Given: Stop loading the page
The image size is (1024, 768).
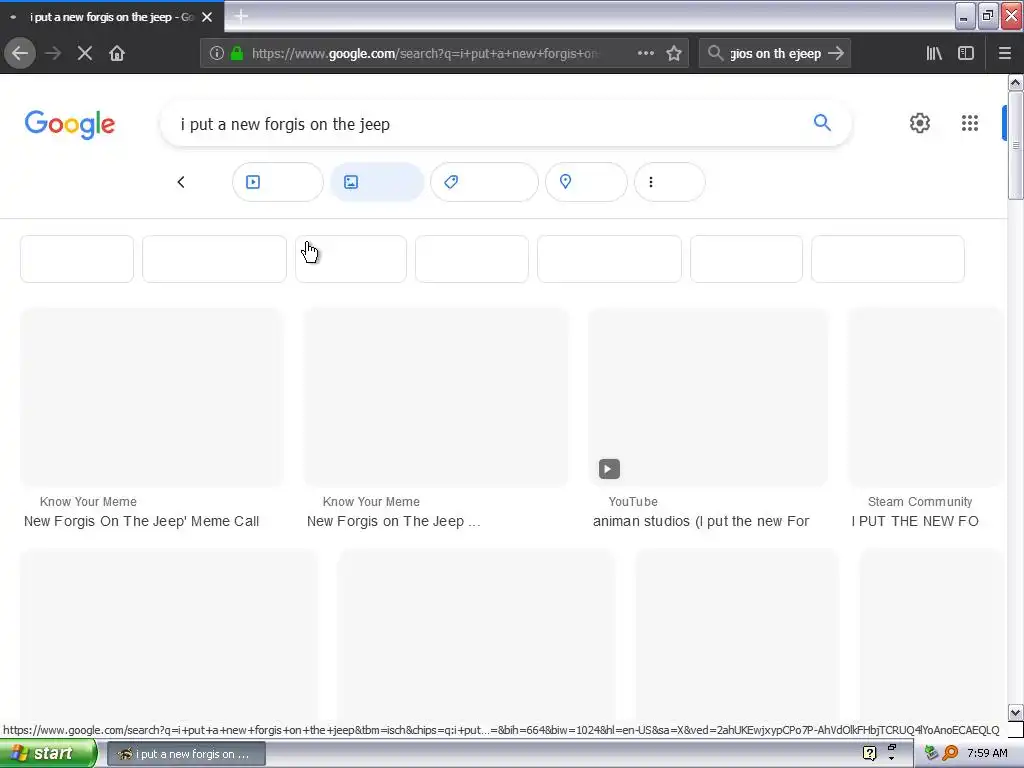Looking at the screenshot, I should click(x=84, y=54).
